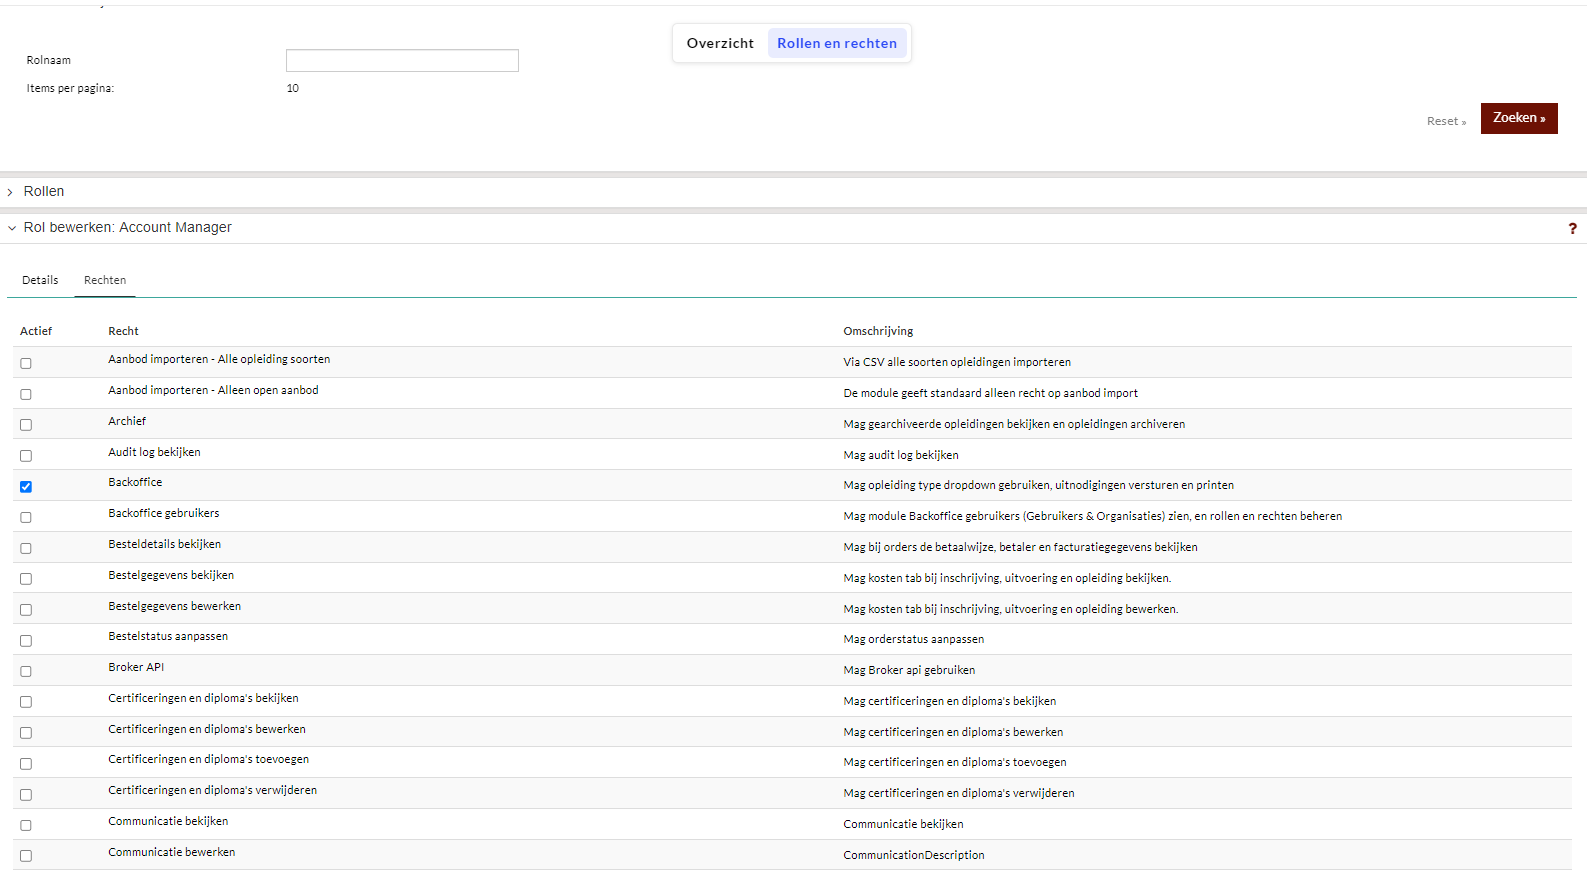
Task: Switch to the Details tab
Action: point(40,281)
